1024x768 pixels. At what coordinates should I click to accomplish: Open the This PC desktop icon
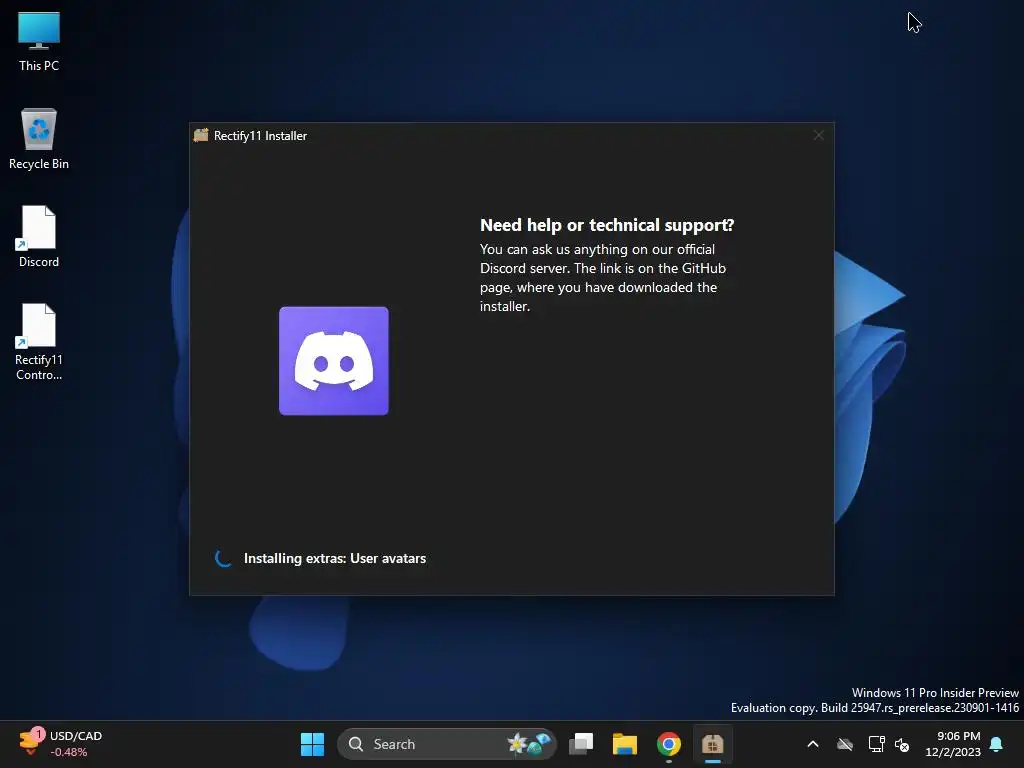pos(39,42)
